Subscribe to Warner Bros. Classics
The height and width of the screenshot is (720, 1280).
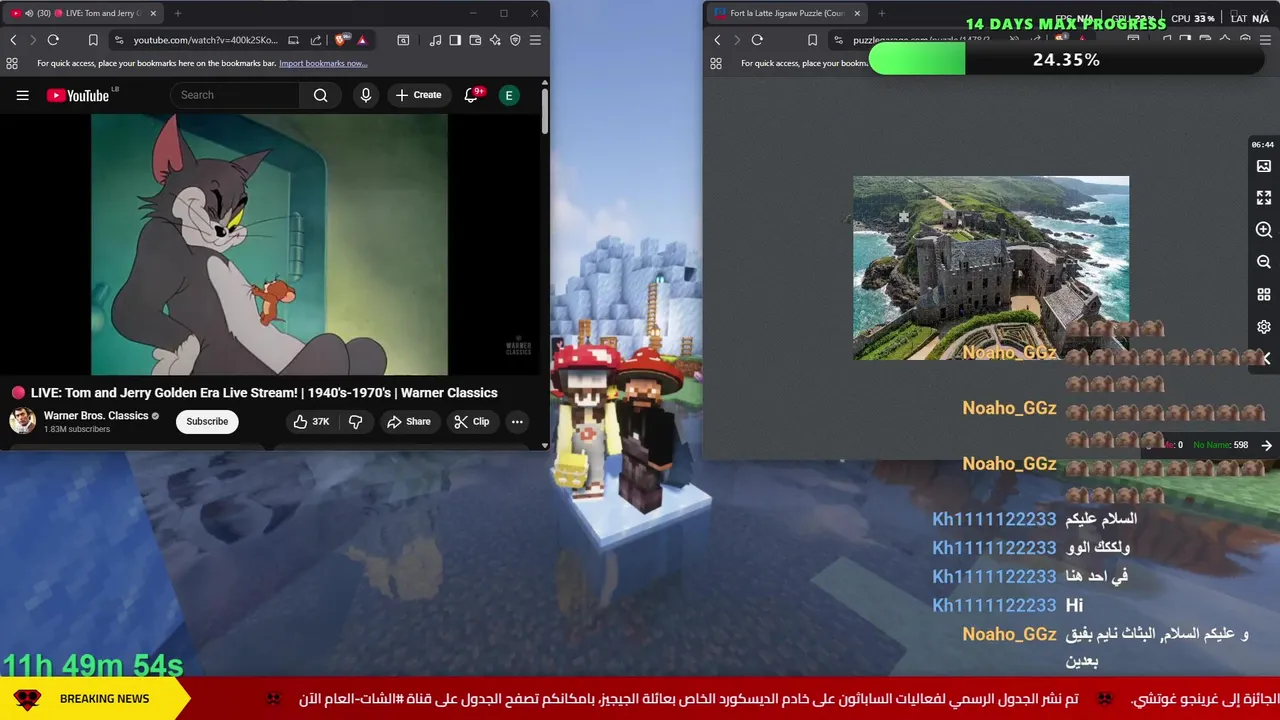tap(207, 421)
